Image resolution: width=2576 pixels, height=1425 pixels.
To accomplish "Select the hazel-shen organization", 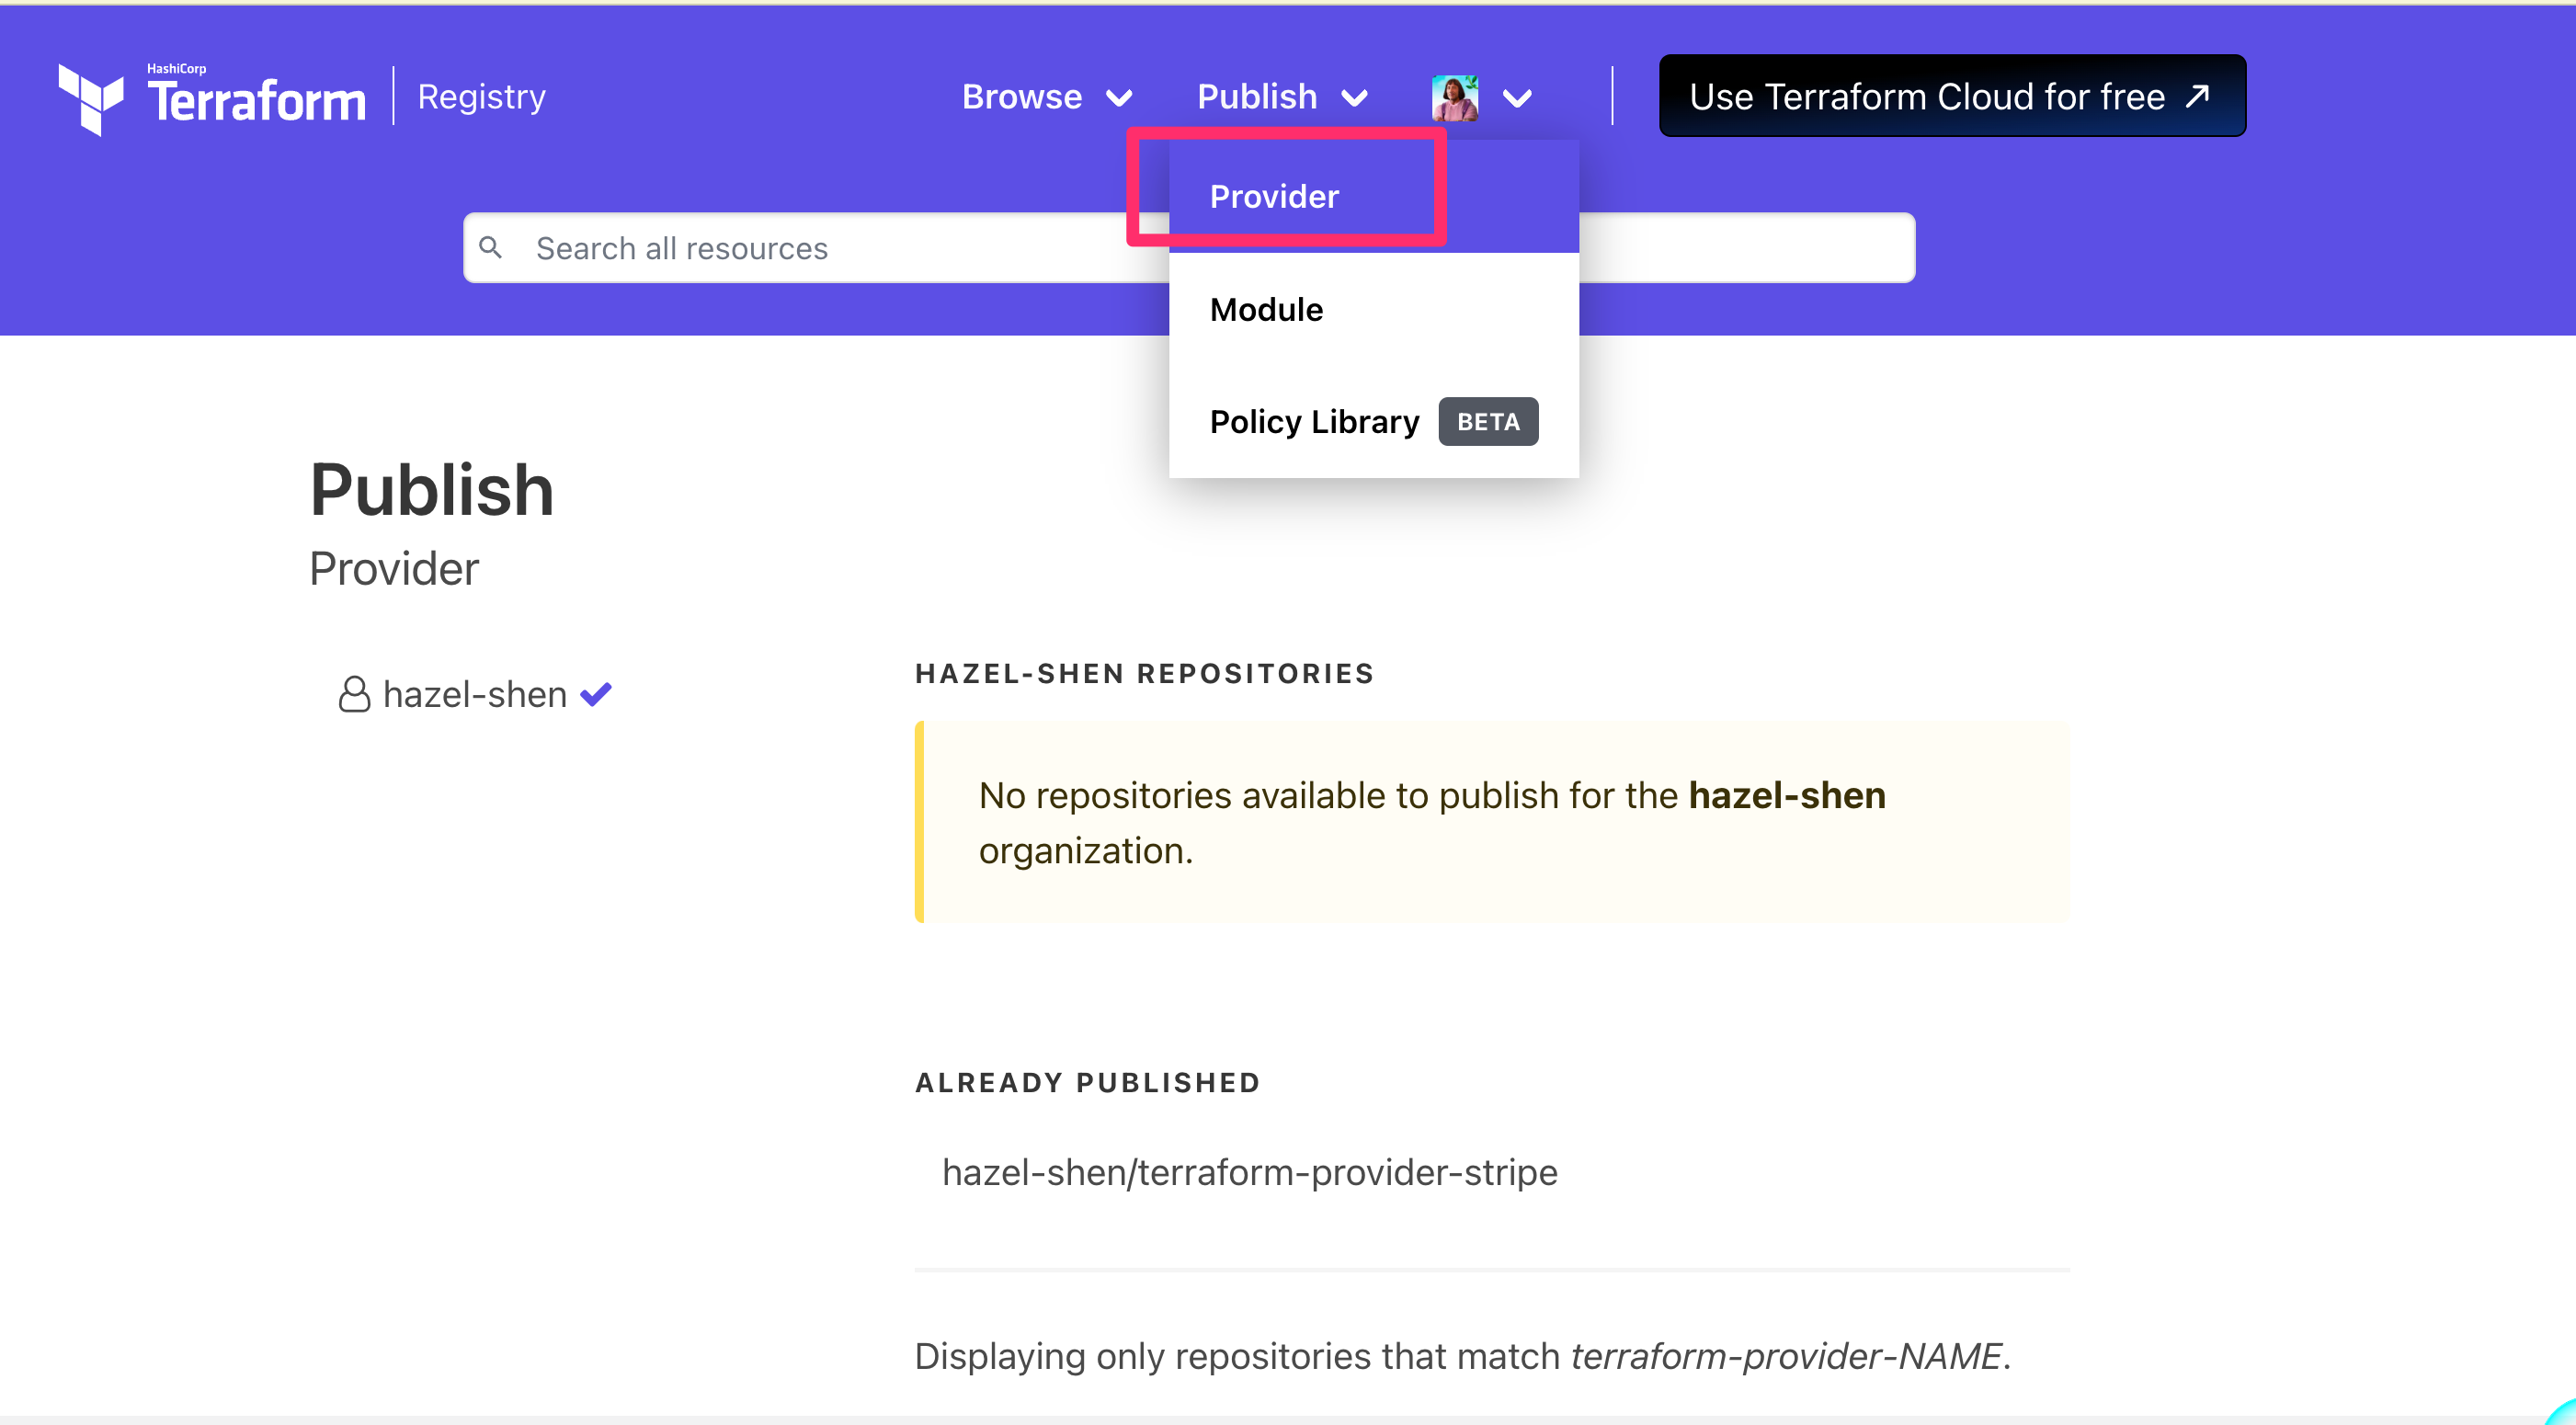I will pyautogui.click(x=475, y=694).
